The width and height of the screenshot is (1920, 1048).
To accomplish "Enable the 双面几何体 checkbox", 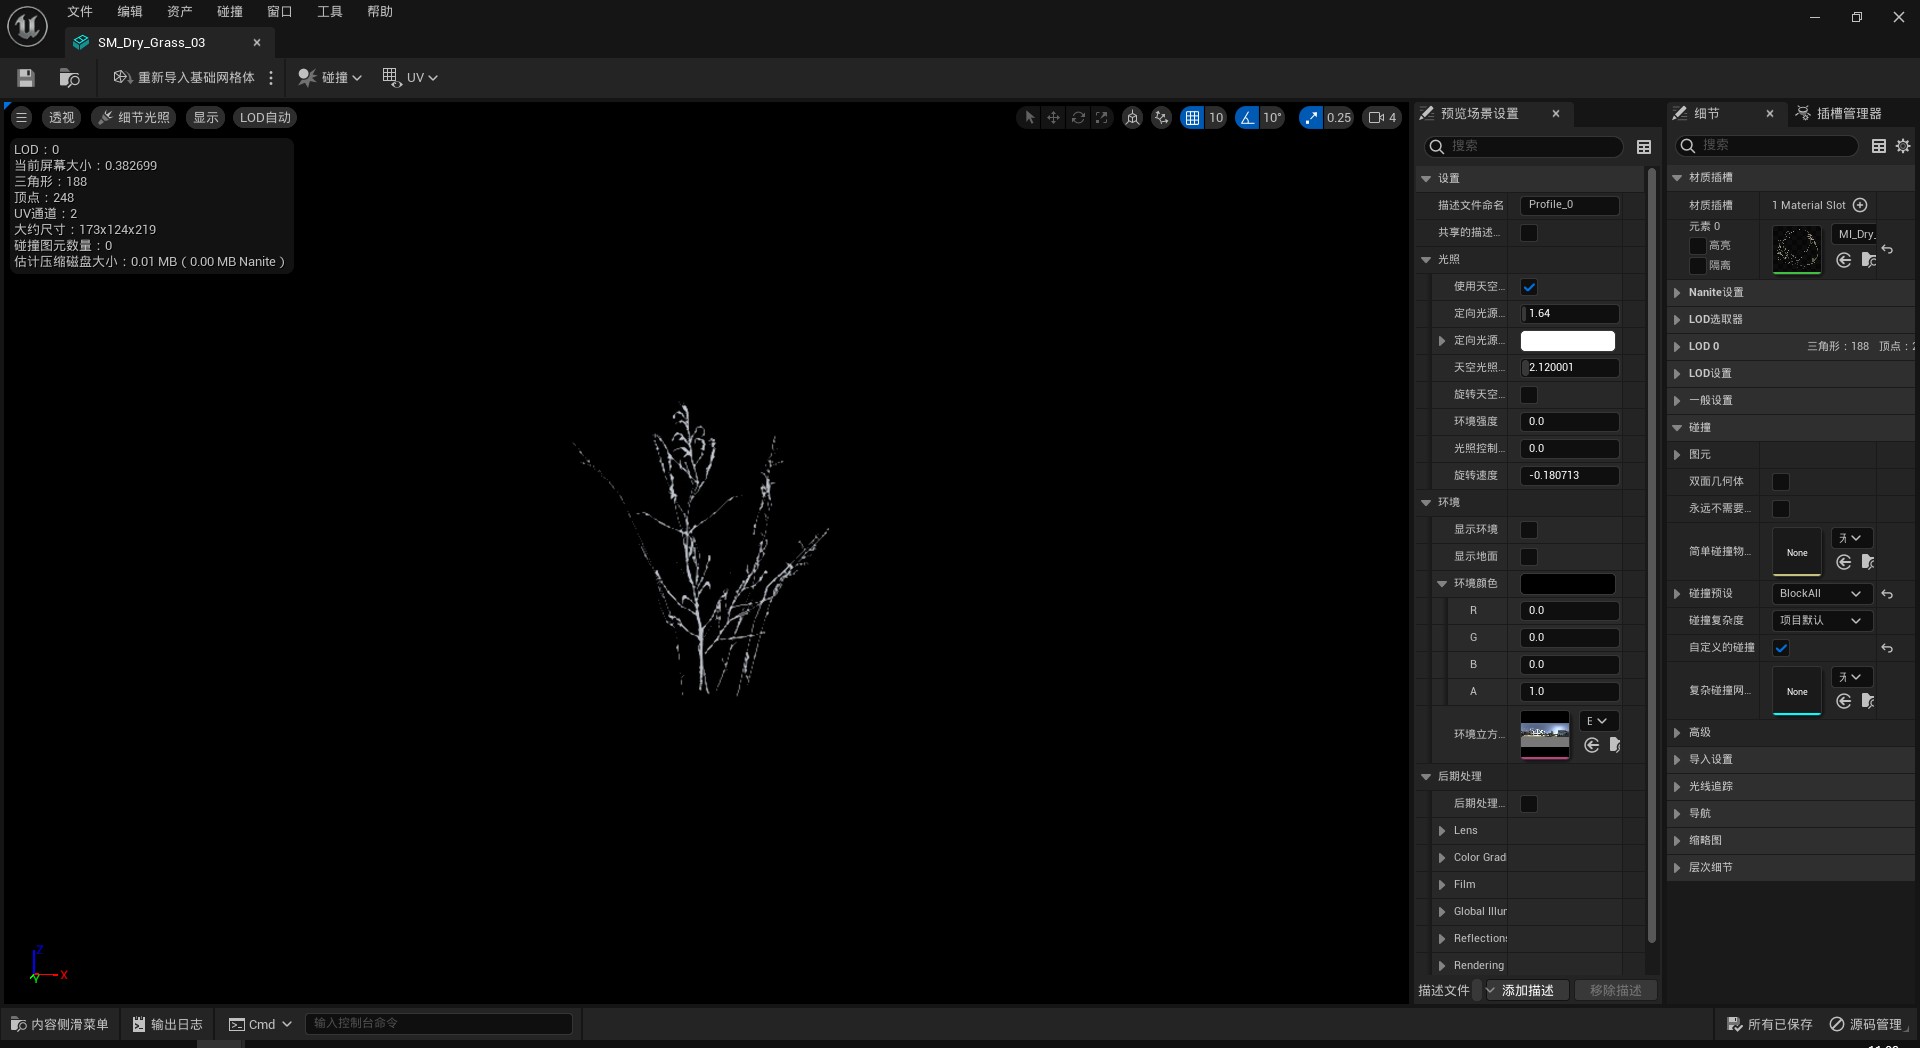I will click(1781, 482).
